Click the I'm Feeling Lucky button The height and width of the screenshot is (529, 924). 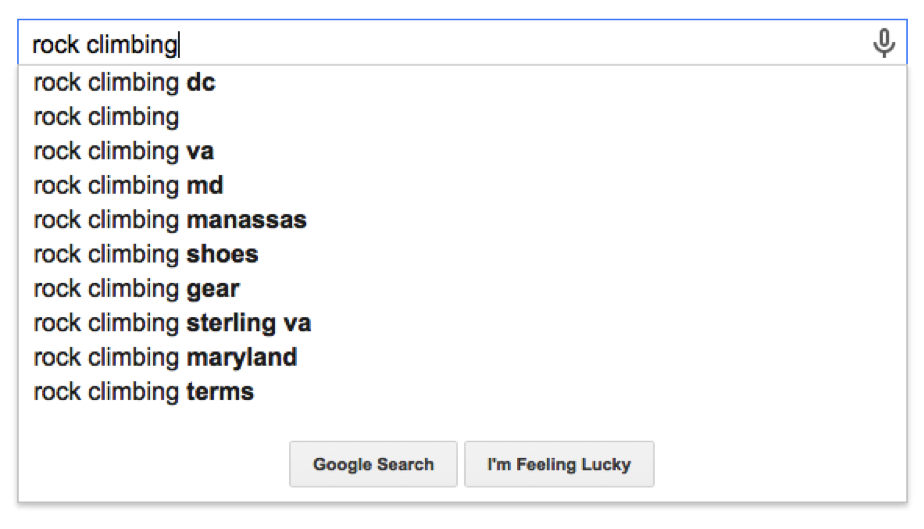[559, 464]
